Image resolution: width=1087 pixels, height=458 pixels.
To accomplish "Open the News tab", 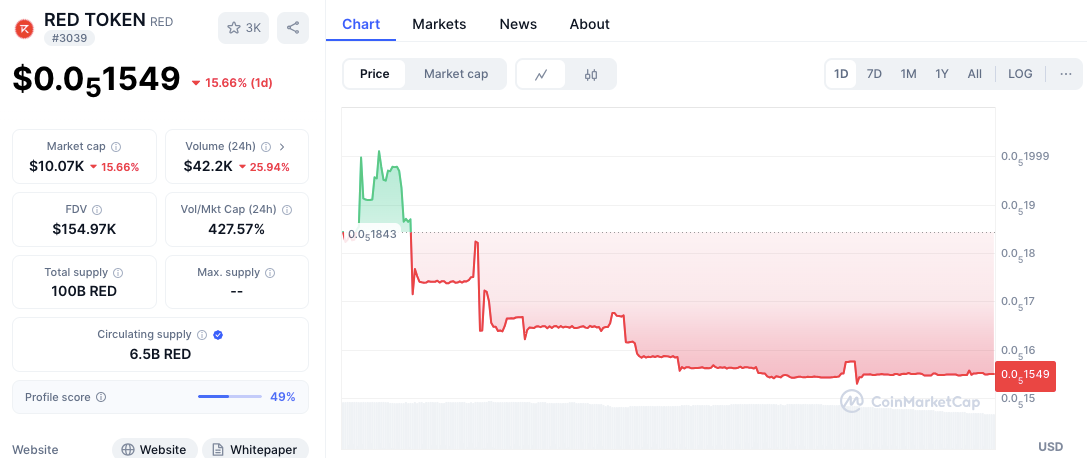I will [518, 24].
